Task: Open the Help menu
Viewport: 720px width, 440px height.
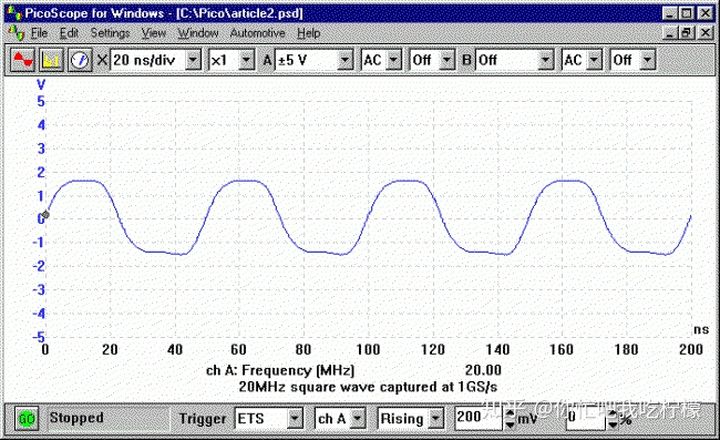Action: click(x=309, y=33)
